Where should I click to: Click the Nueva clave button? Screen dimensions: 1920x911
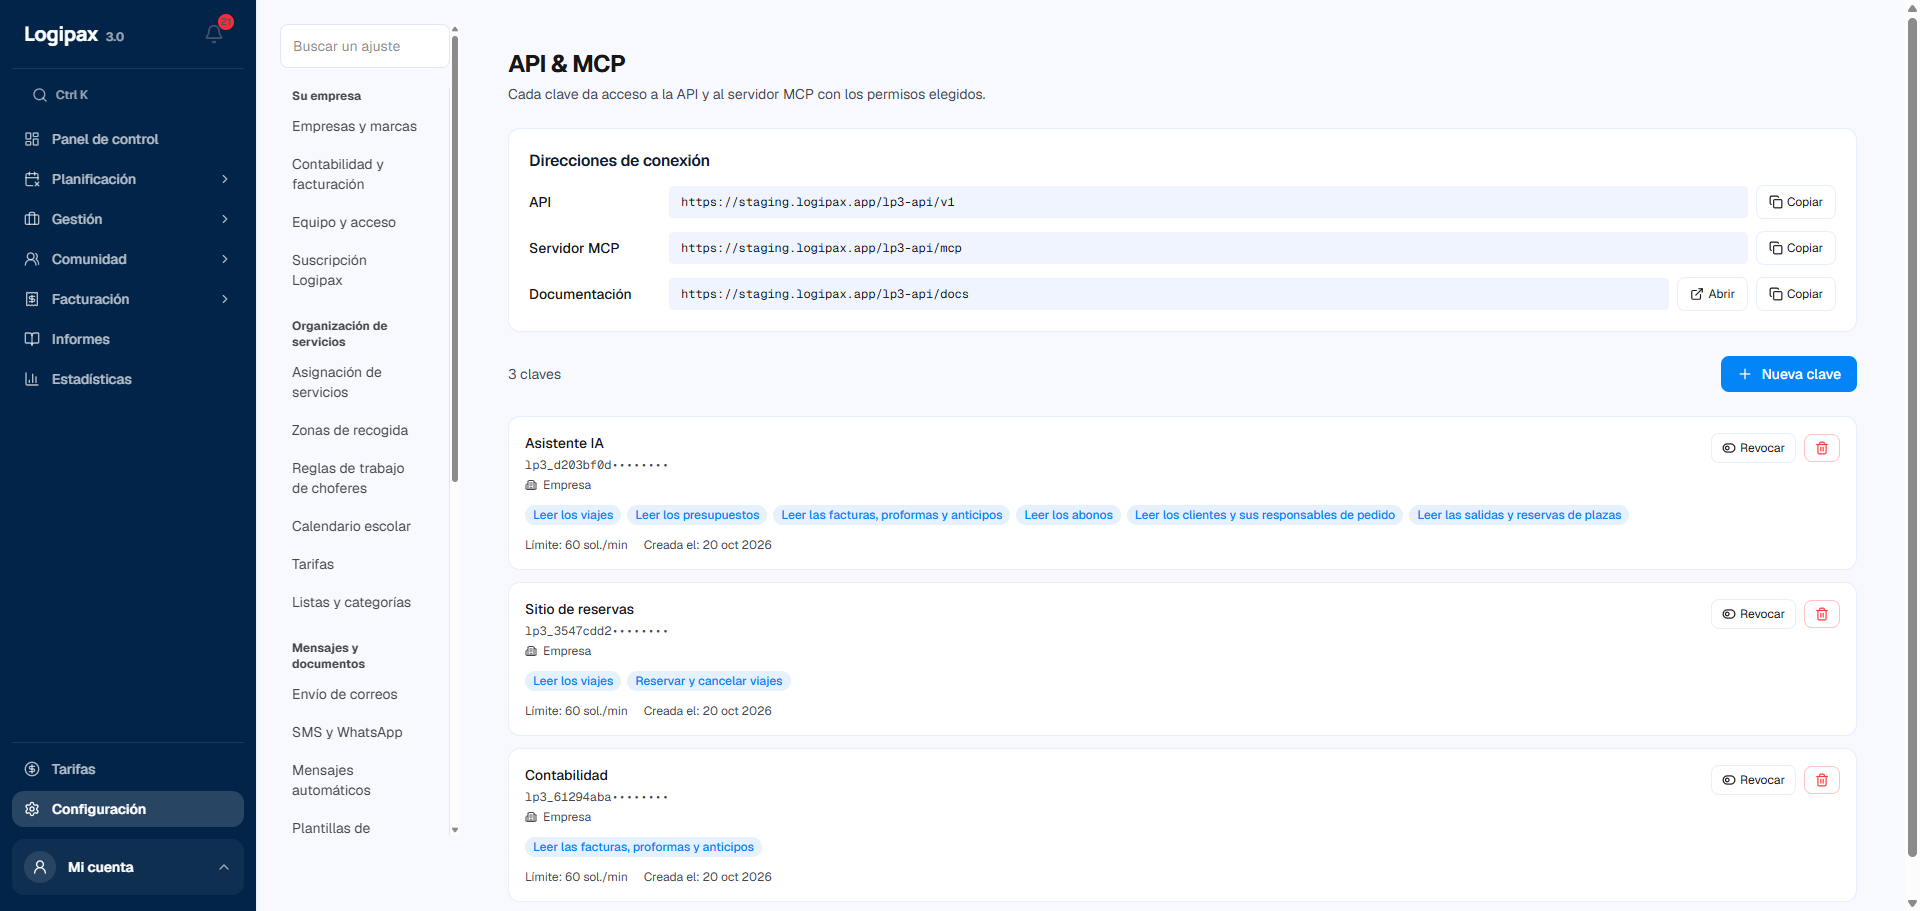tap(1789, 374)
